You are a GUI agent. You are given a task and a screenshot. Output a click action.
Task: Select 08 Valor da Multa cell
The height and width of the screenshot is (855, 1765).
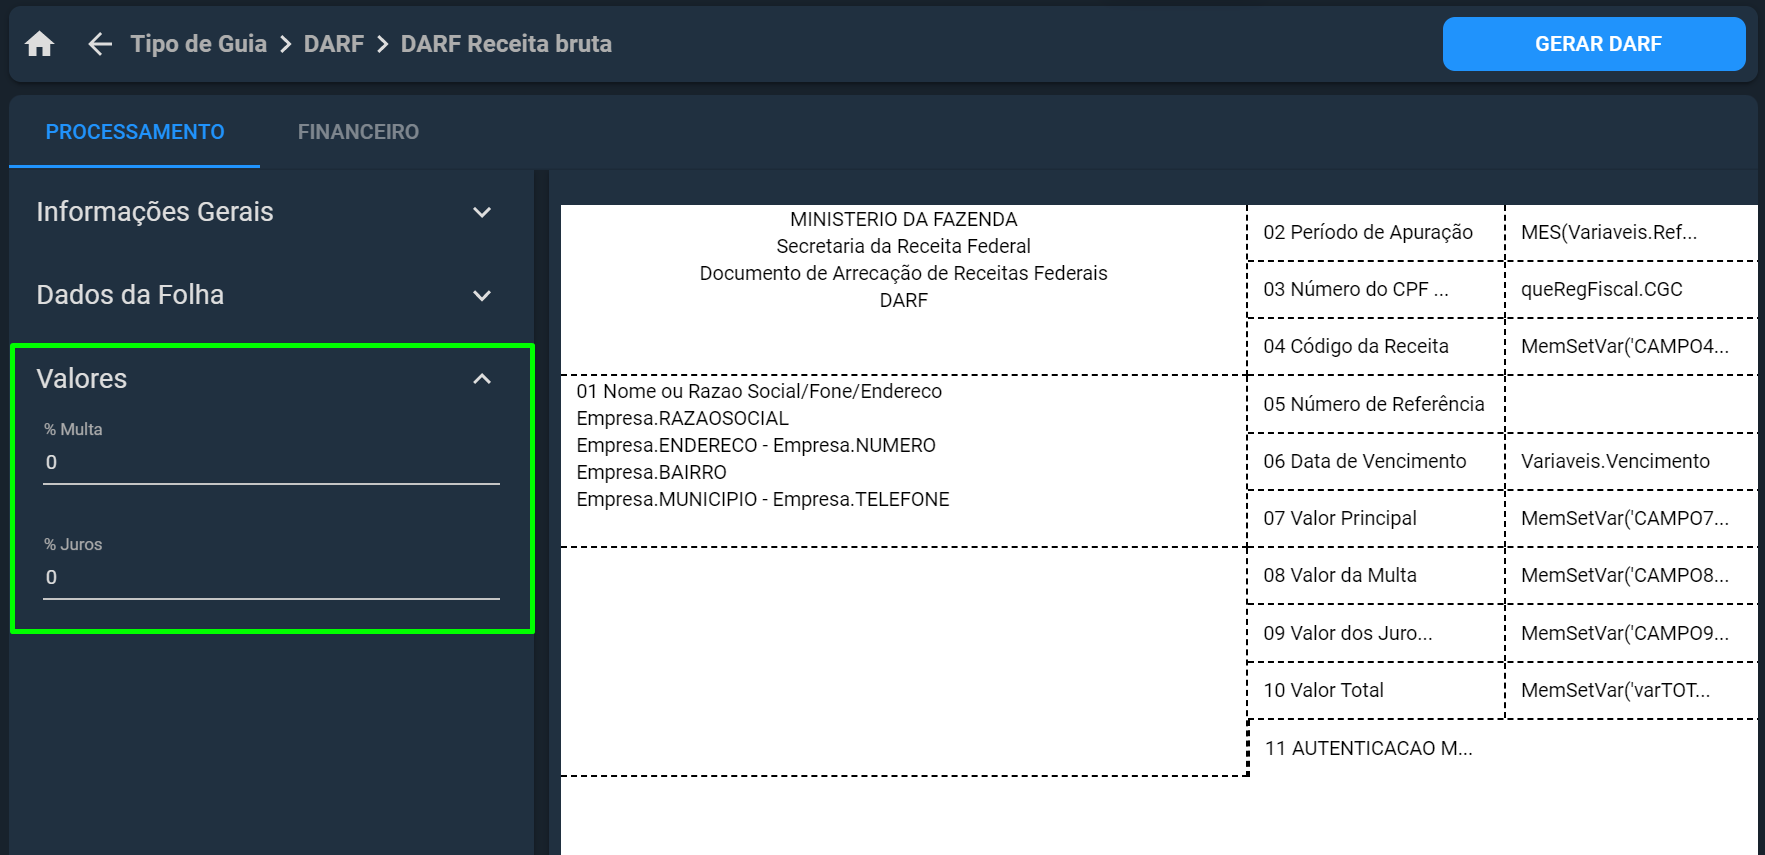tap(1376, 576)
